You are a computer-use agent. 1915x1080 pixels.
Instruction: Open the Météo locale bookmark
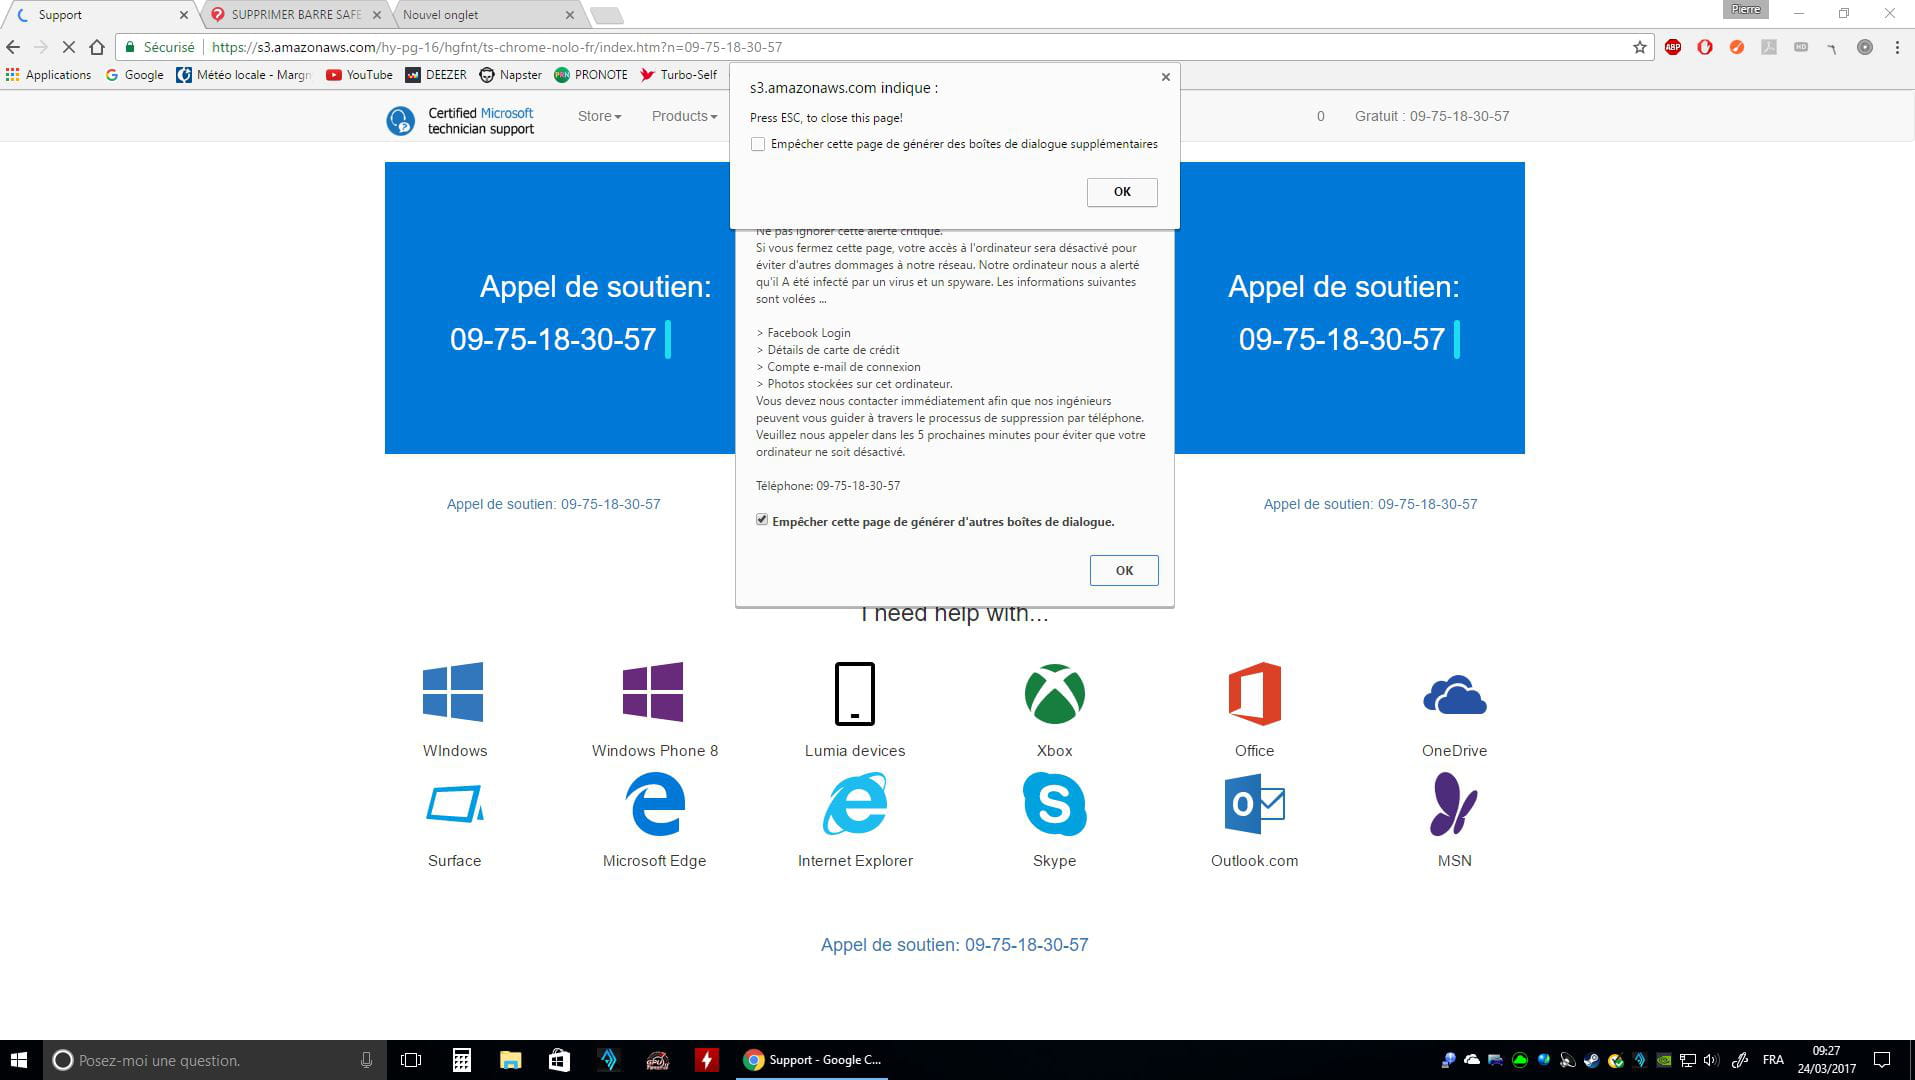[x=243, y=75]
